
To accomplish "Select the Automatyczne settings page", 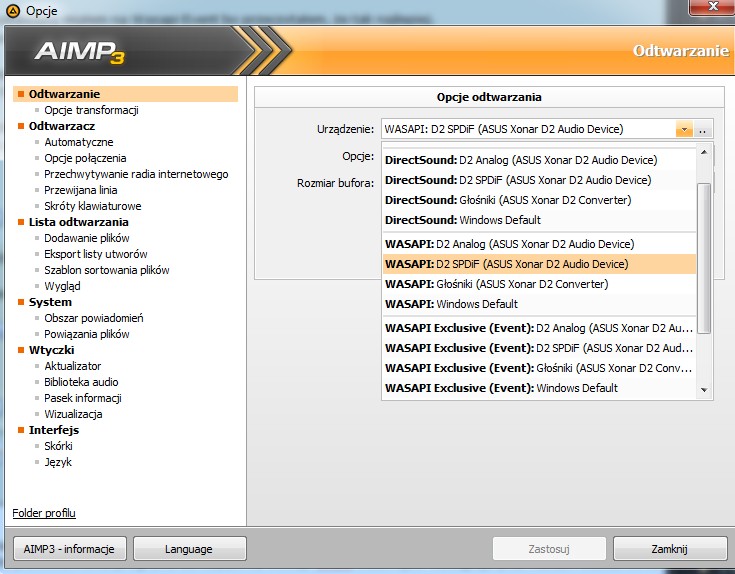I will coord(79,142).
